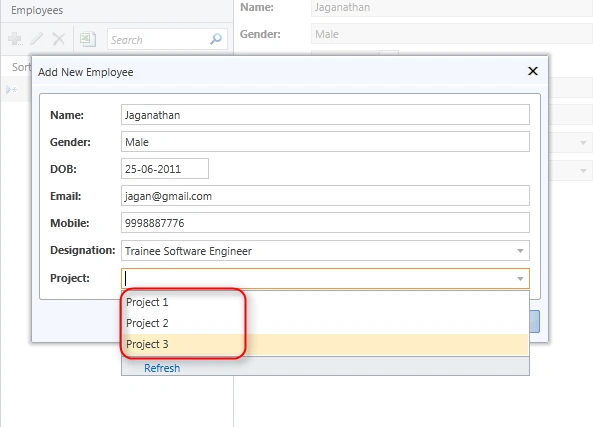Viewport: 593px width, 427px height.
Task: Click the Mobile number field
Action: point(325,223)
